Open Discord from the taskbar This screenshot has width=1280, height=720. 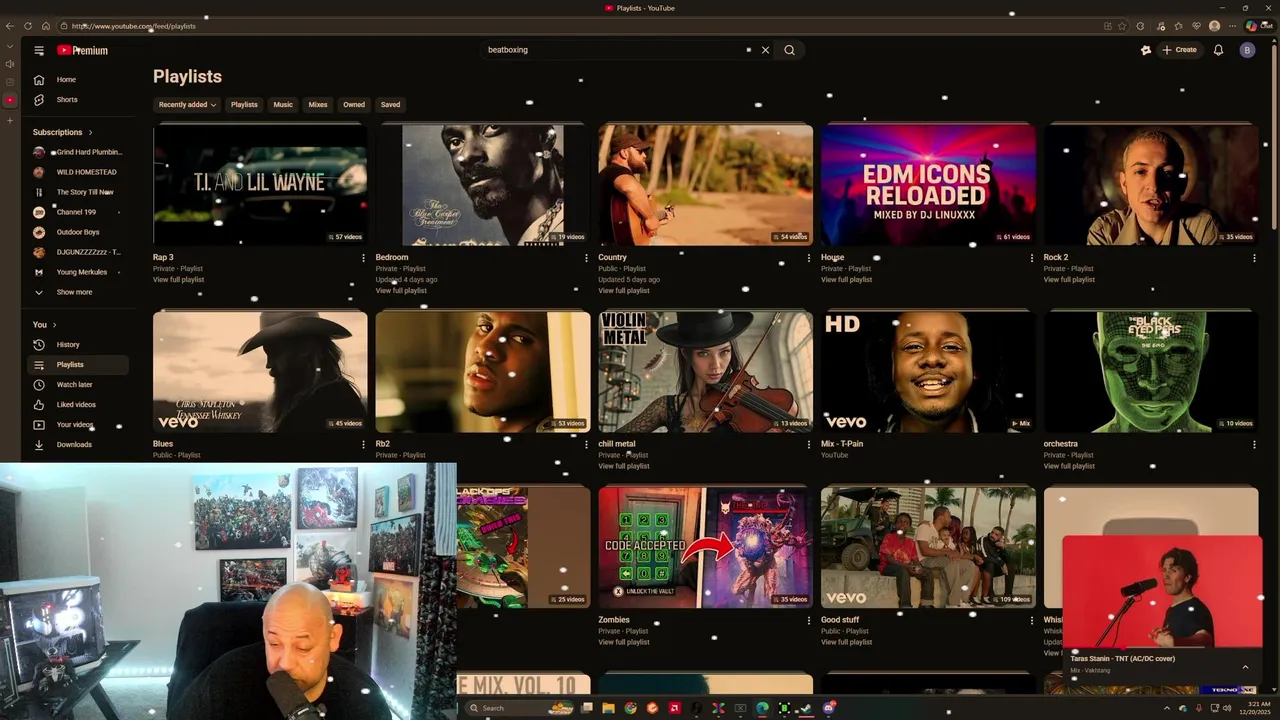829,708
